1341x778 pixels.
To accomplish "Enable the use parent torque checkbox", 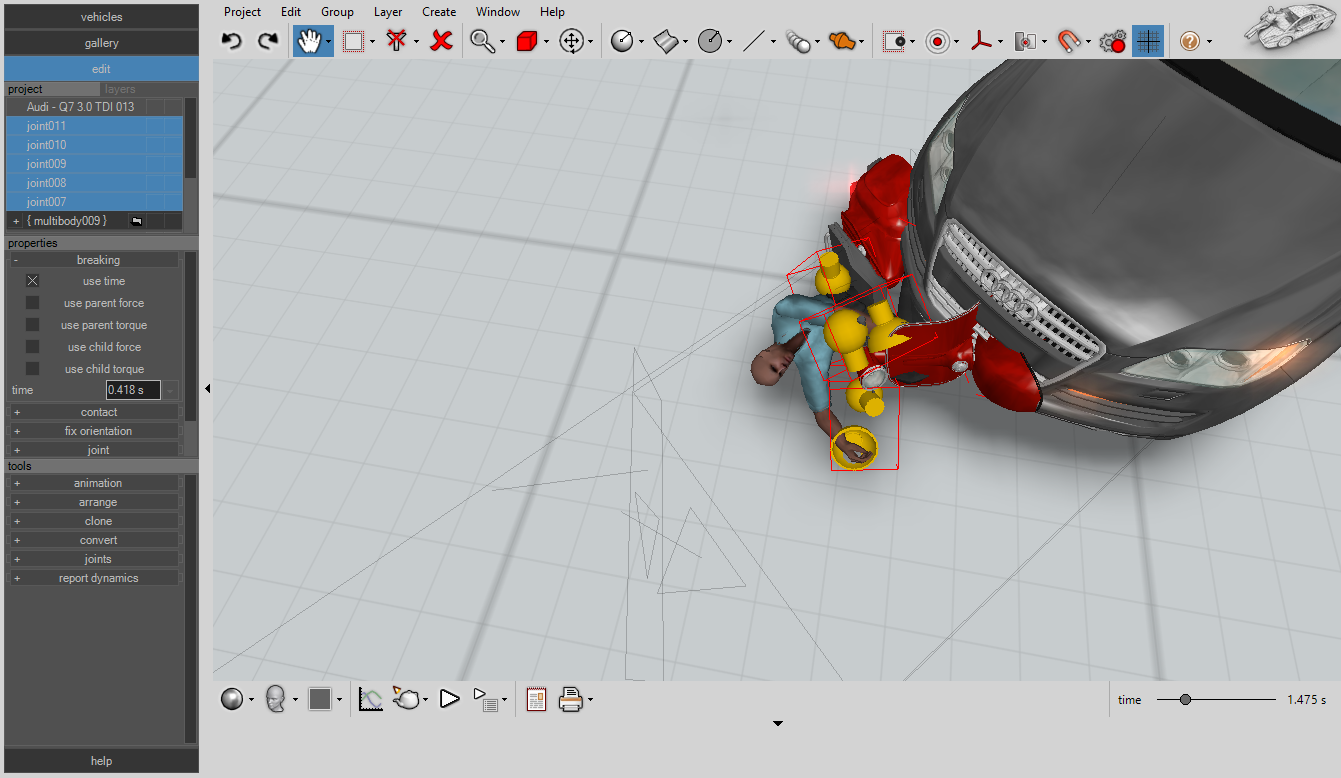I will point(32,325).
